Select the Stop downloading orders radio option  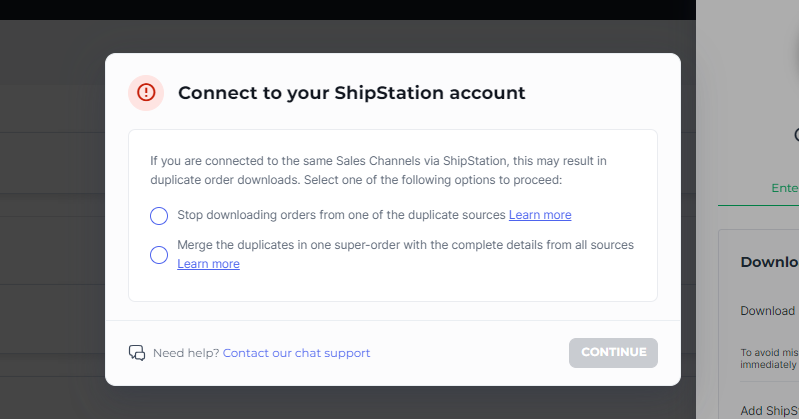(158, 216)
